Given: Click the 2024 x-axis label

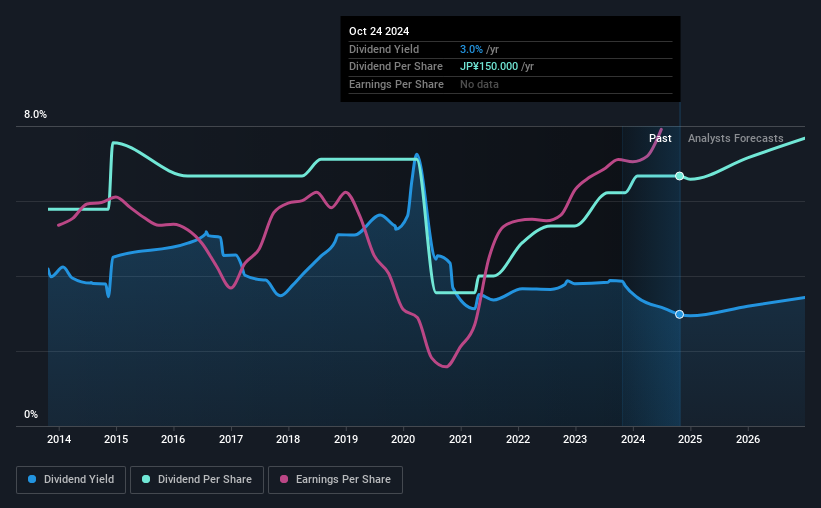Looking at the screenshot, I should 633,439.
